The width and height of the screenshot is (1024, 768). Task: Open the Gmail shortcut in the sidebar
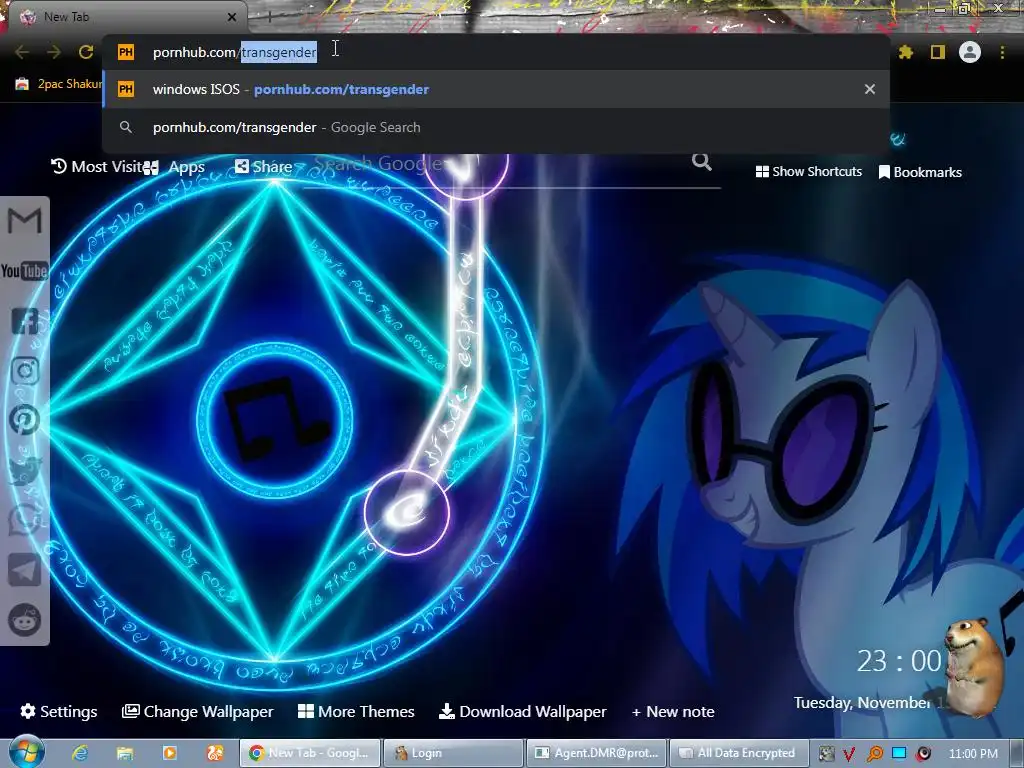tap(25, 221)
